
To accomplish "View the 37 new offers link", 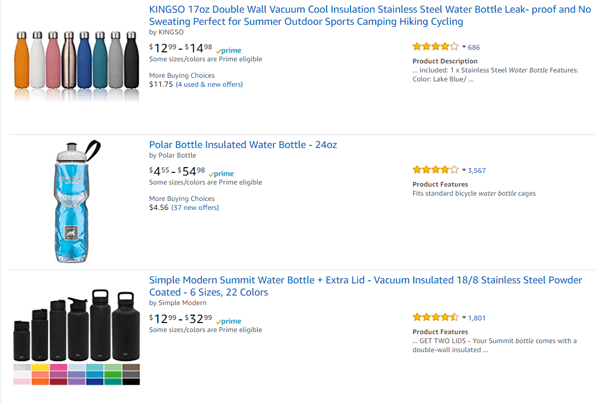I will coord(195,208).
